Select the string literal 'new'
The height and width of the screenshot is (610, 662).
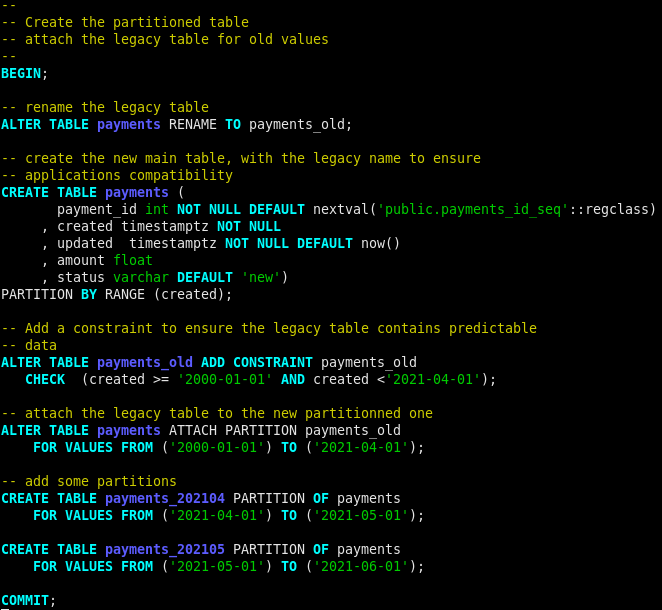coord(260,277)
